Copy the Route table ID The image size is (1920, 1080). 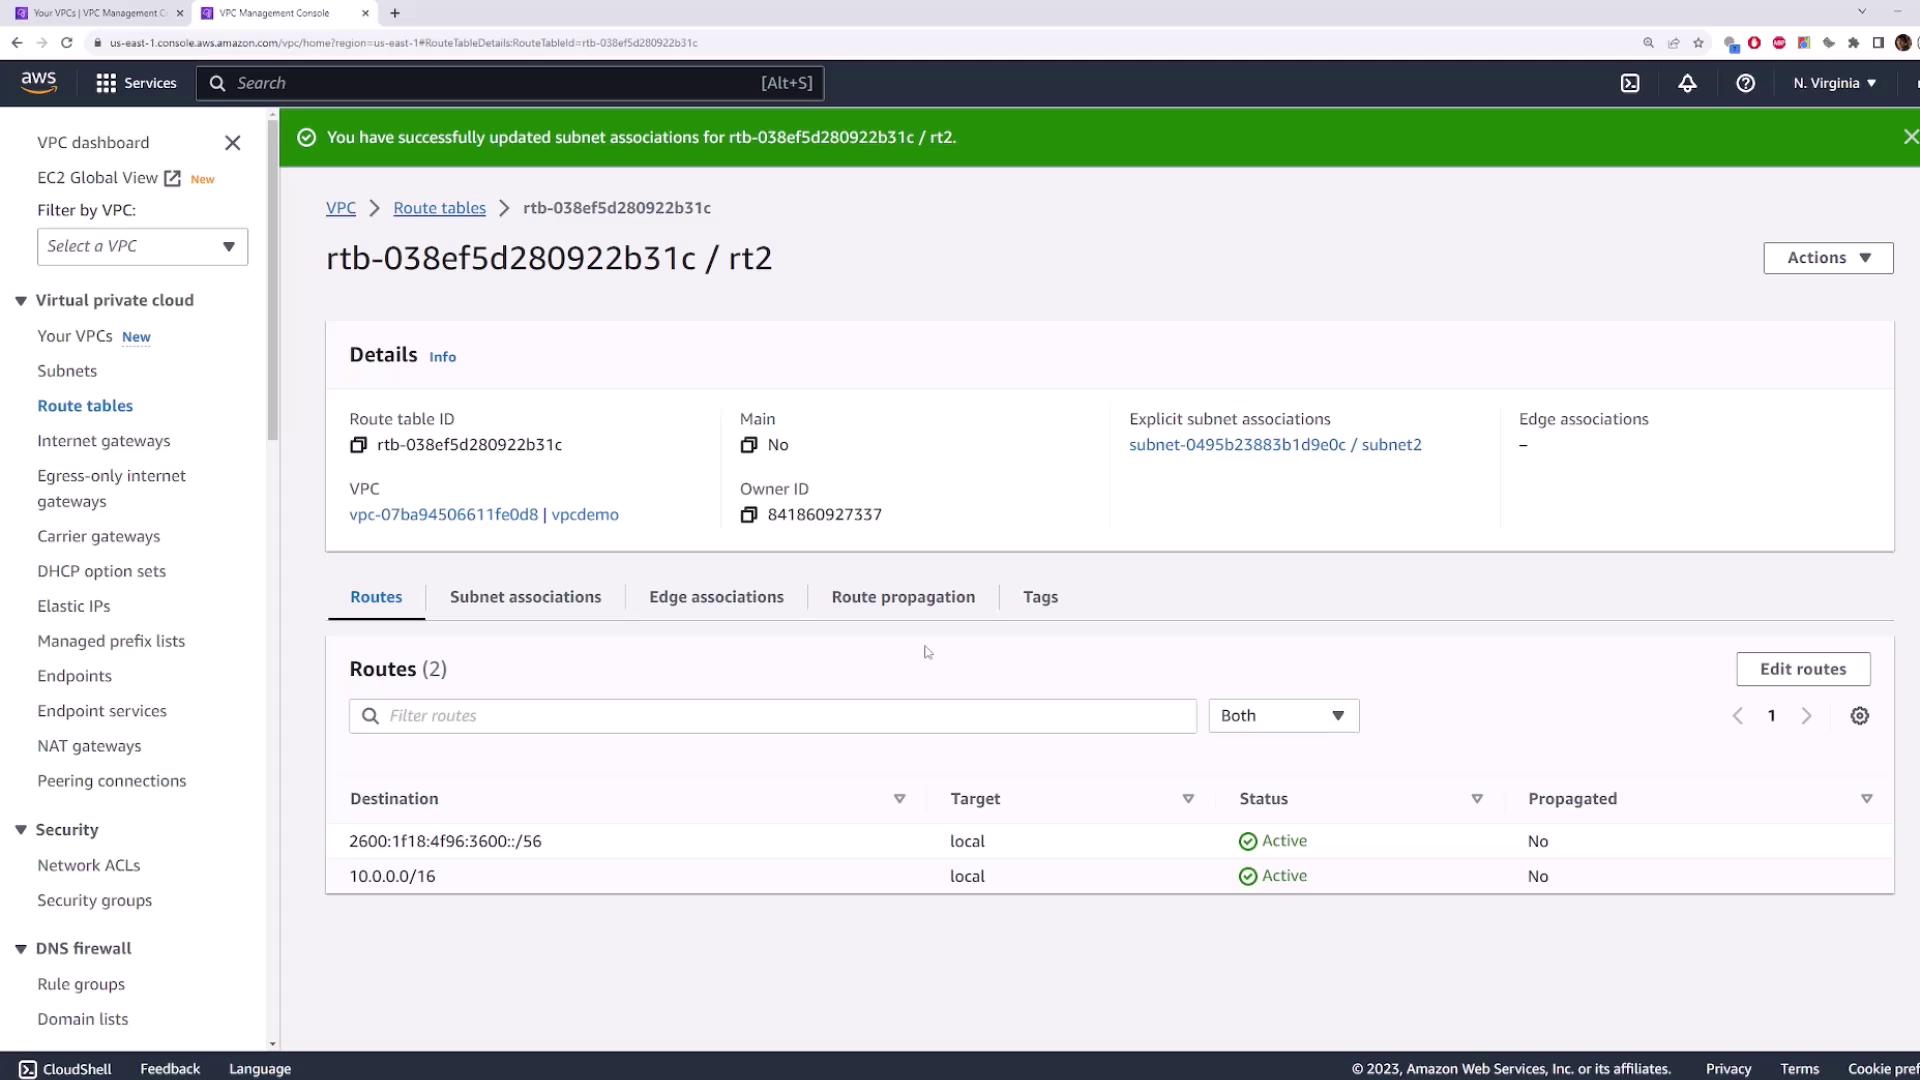[x=358, y=445]
